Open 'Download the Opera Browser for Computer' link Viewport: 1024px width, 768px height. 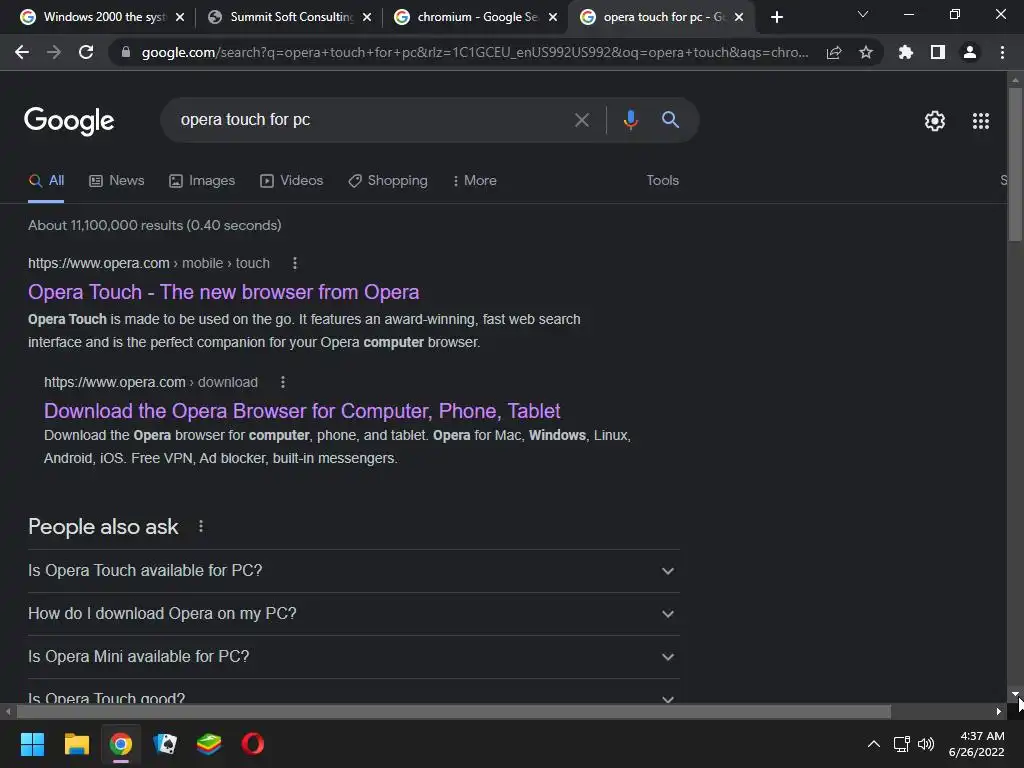pos(302,411)
